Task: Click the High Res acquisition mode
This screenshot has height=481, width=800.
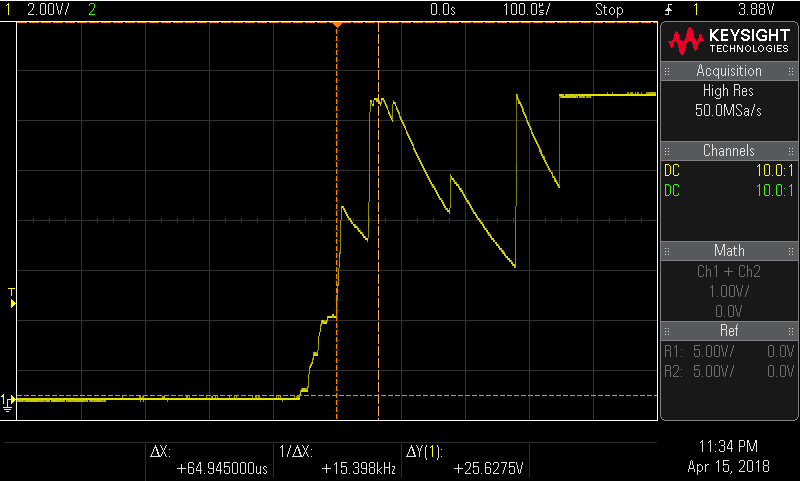Action: click(728, 90)
